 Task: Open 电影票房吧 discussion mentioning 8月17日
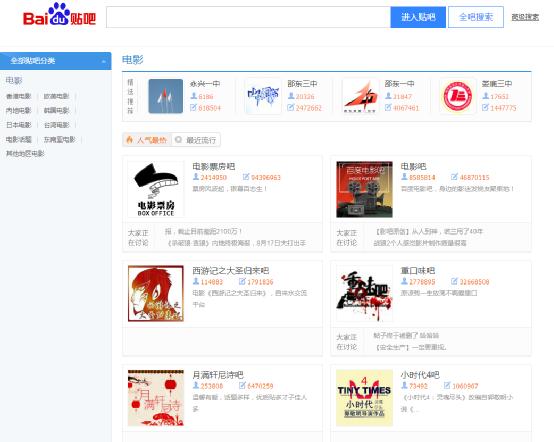pos(237,243)
